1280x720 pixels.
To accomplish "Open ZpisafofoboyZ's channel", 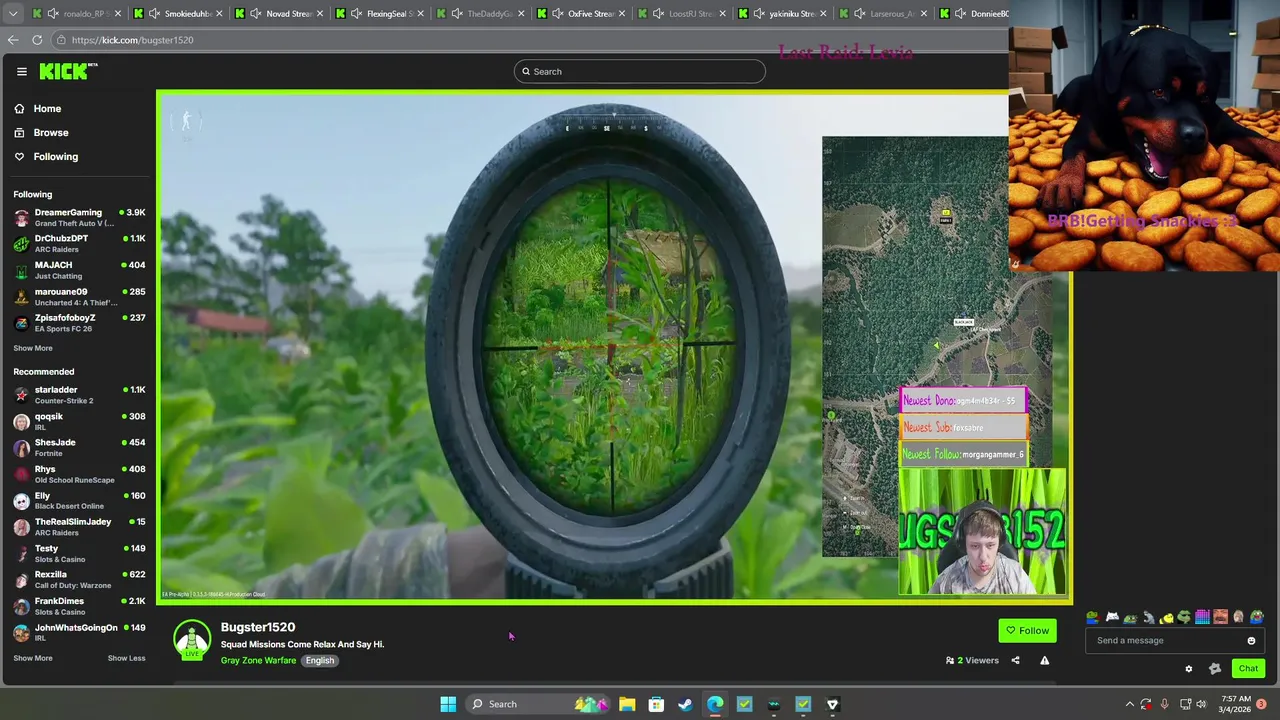I will (79, 322).
